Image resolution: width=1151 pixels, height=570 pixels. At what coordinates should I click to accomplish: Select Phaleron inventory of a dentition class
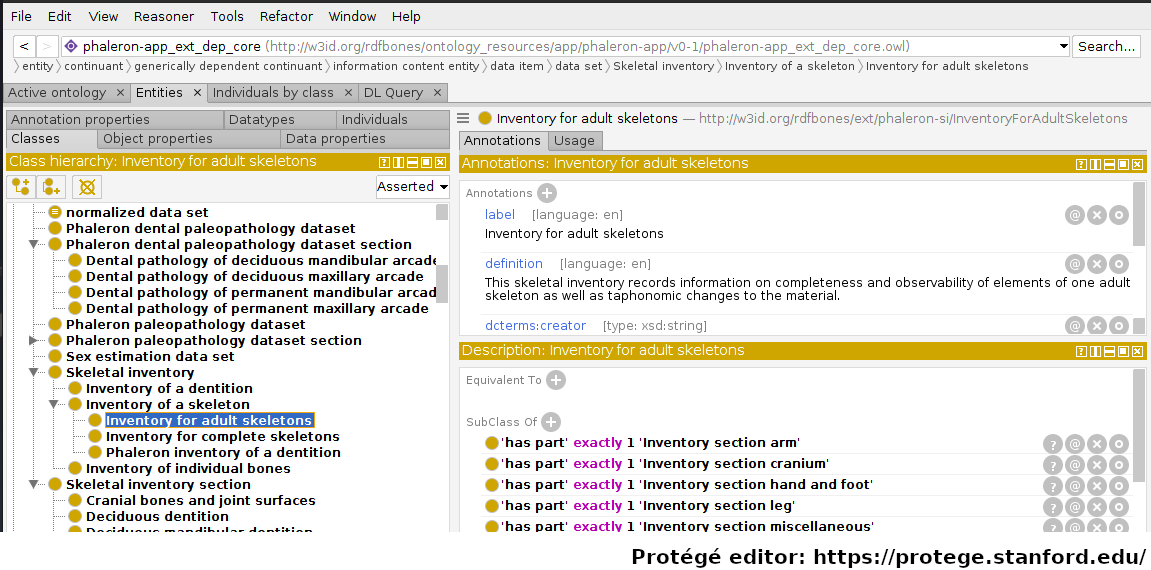(223, 453)
